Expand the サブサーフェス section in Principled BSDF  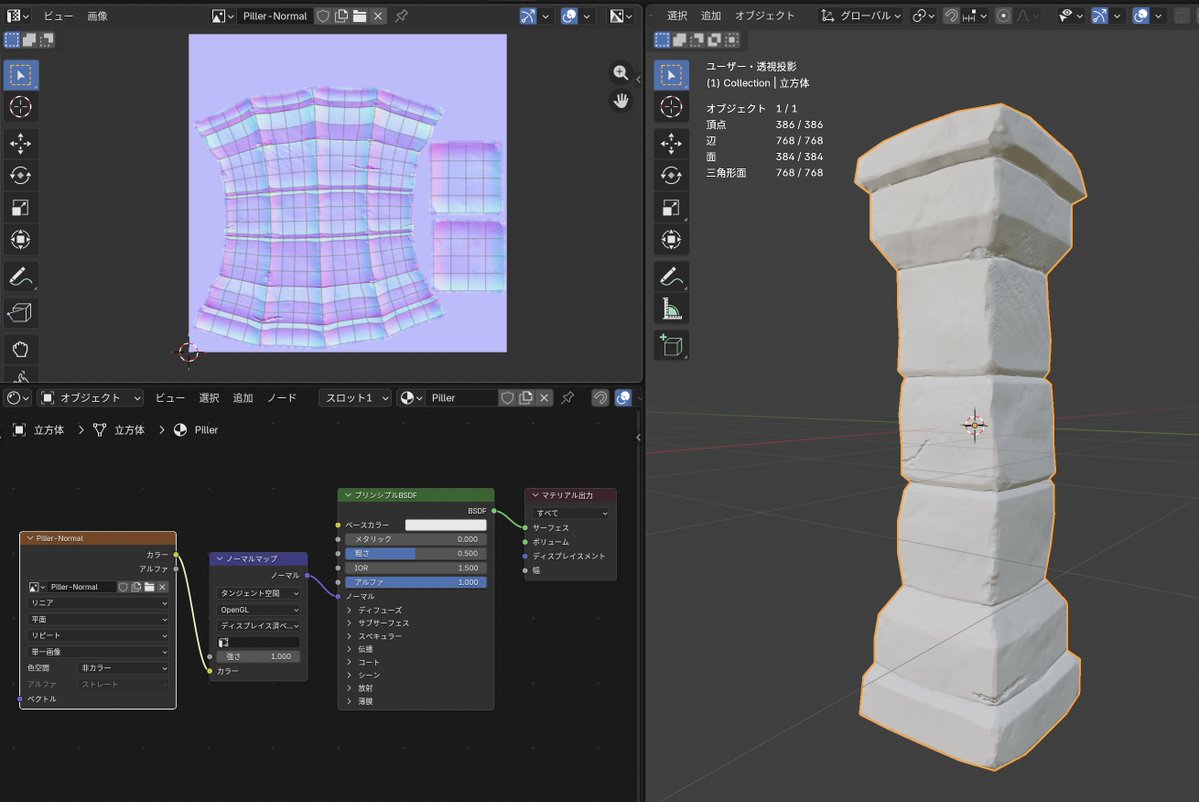(x=382, y=623)
